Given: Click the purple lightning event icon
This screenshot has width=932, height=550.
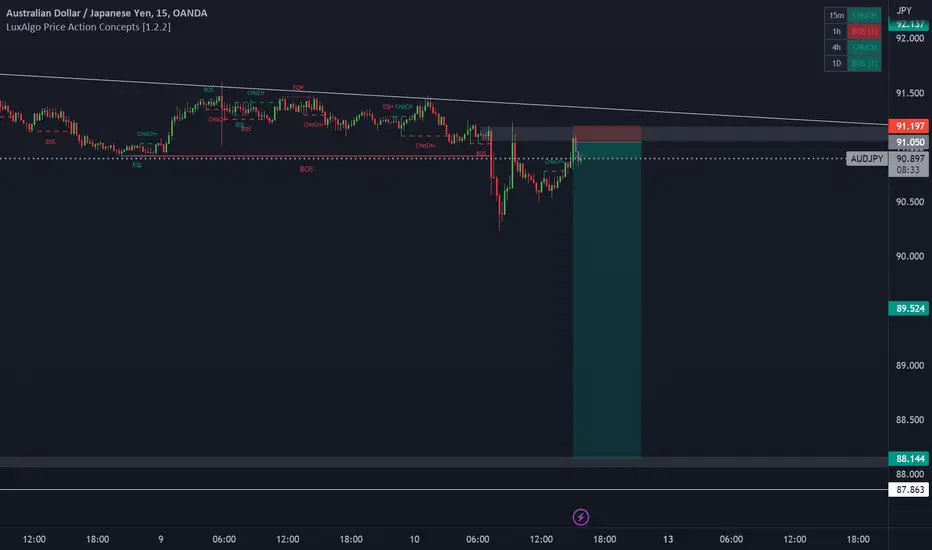Looking at the screenshot, I should [x=581, y=517].
